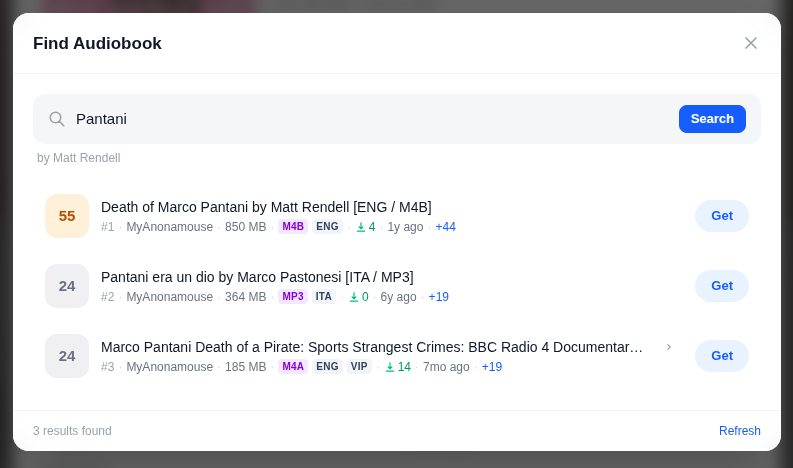Image resolution: width=793 pixels, height=468 pixels.
Task: Open the Marco Pantani Death of a Pirate title
Action: 372,347
